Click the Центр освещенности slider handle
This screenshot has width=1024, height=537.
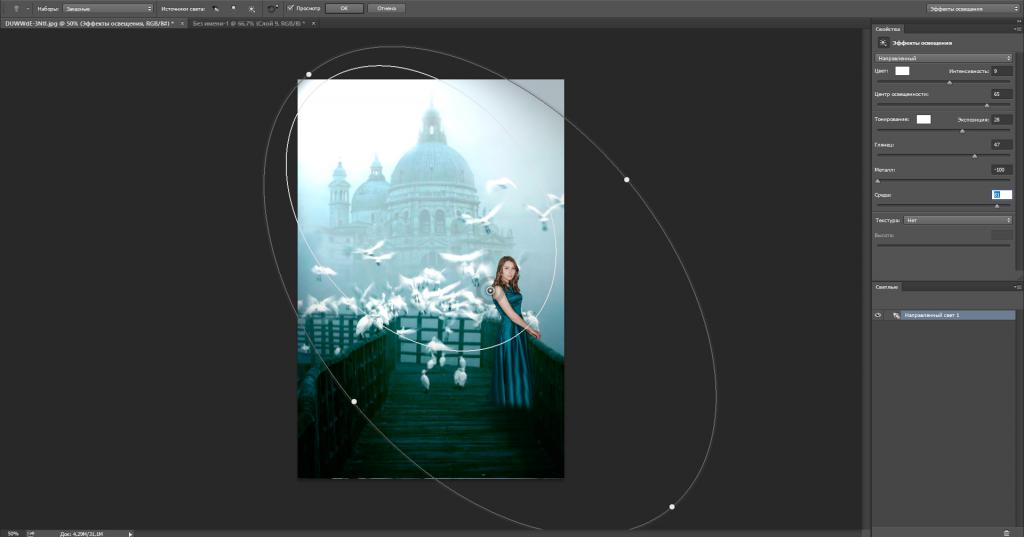point(987,105)
